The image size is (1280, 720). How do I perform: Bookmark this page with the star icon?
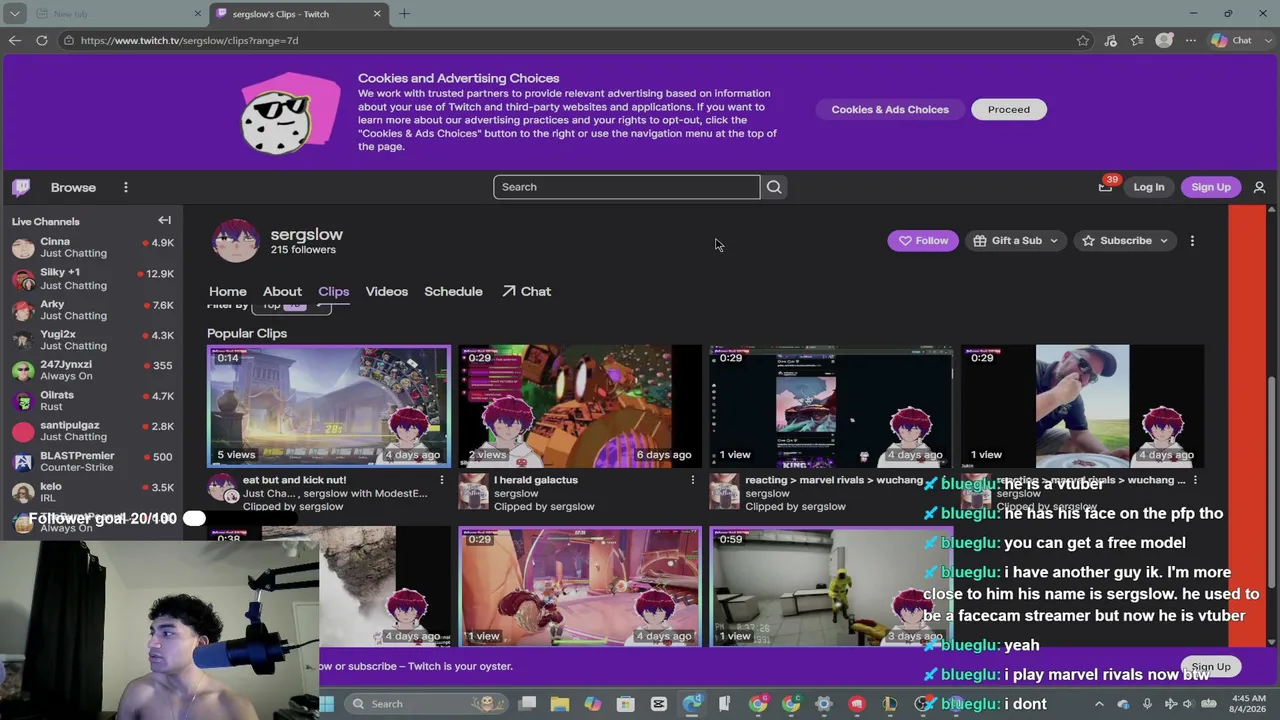point(1083,40)
